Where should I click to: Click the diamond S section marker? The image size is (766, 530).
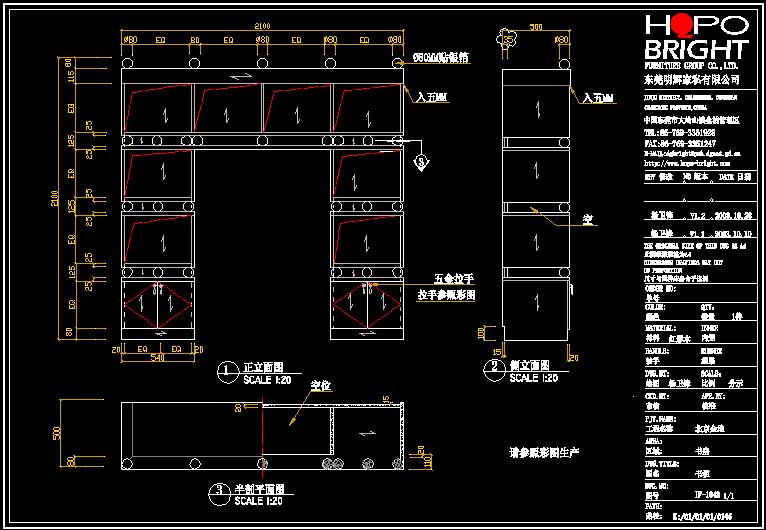tap(422, 162)
